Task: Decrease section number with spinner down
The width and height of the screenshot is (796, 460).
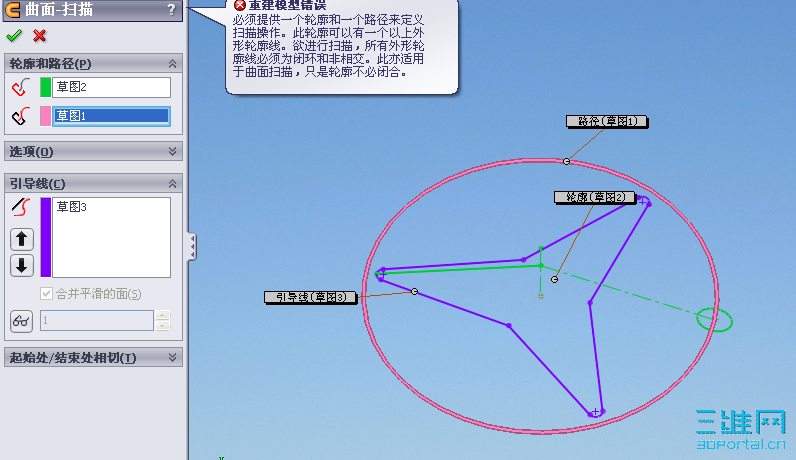Action: pos(163,325)
